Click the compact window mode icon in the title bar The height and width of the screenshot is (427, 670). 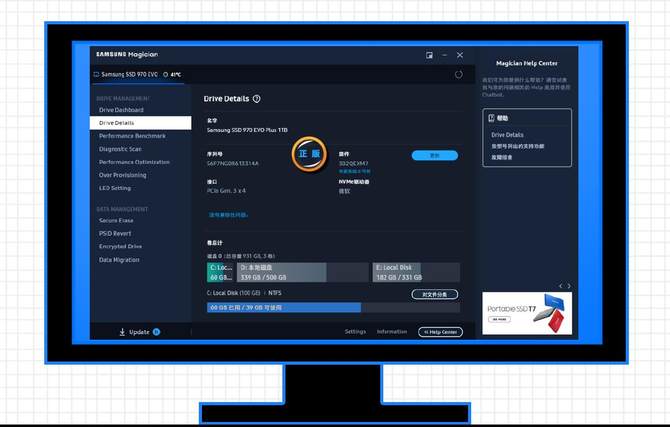429,55
